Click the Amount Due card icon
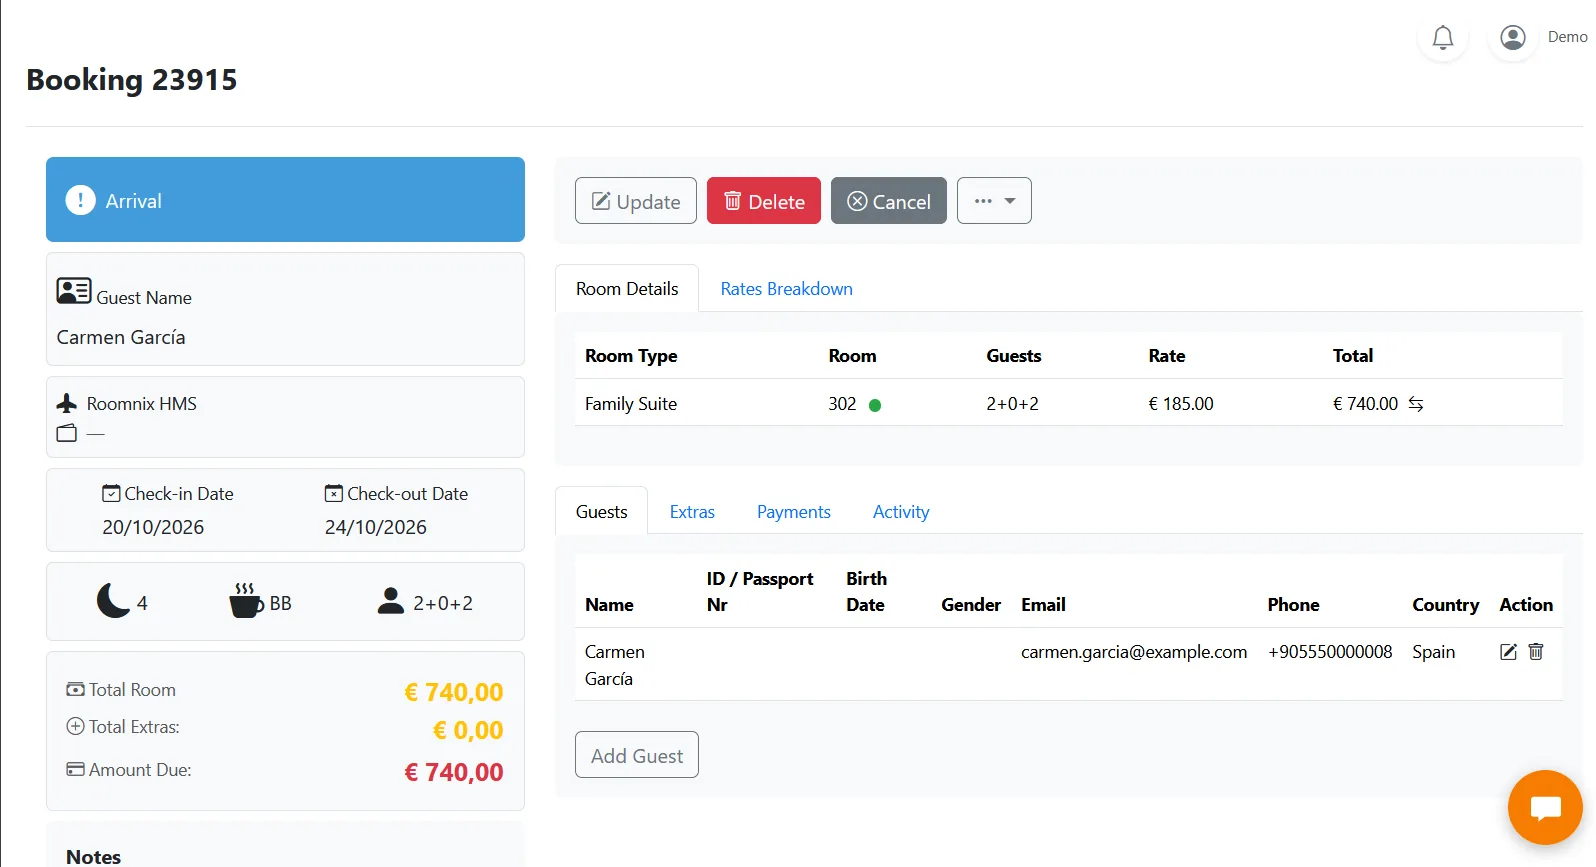The width and height of the screenshot is (1596, 867). coord(75,769)
